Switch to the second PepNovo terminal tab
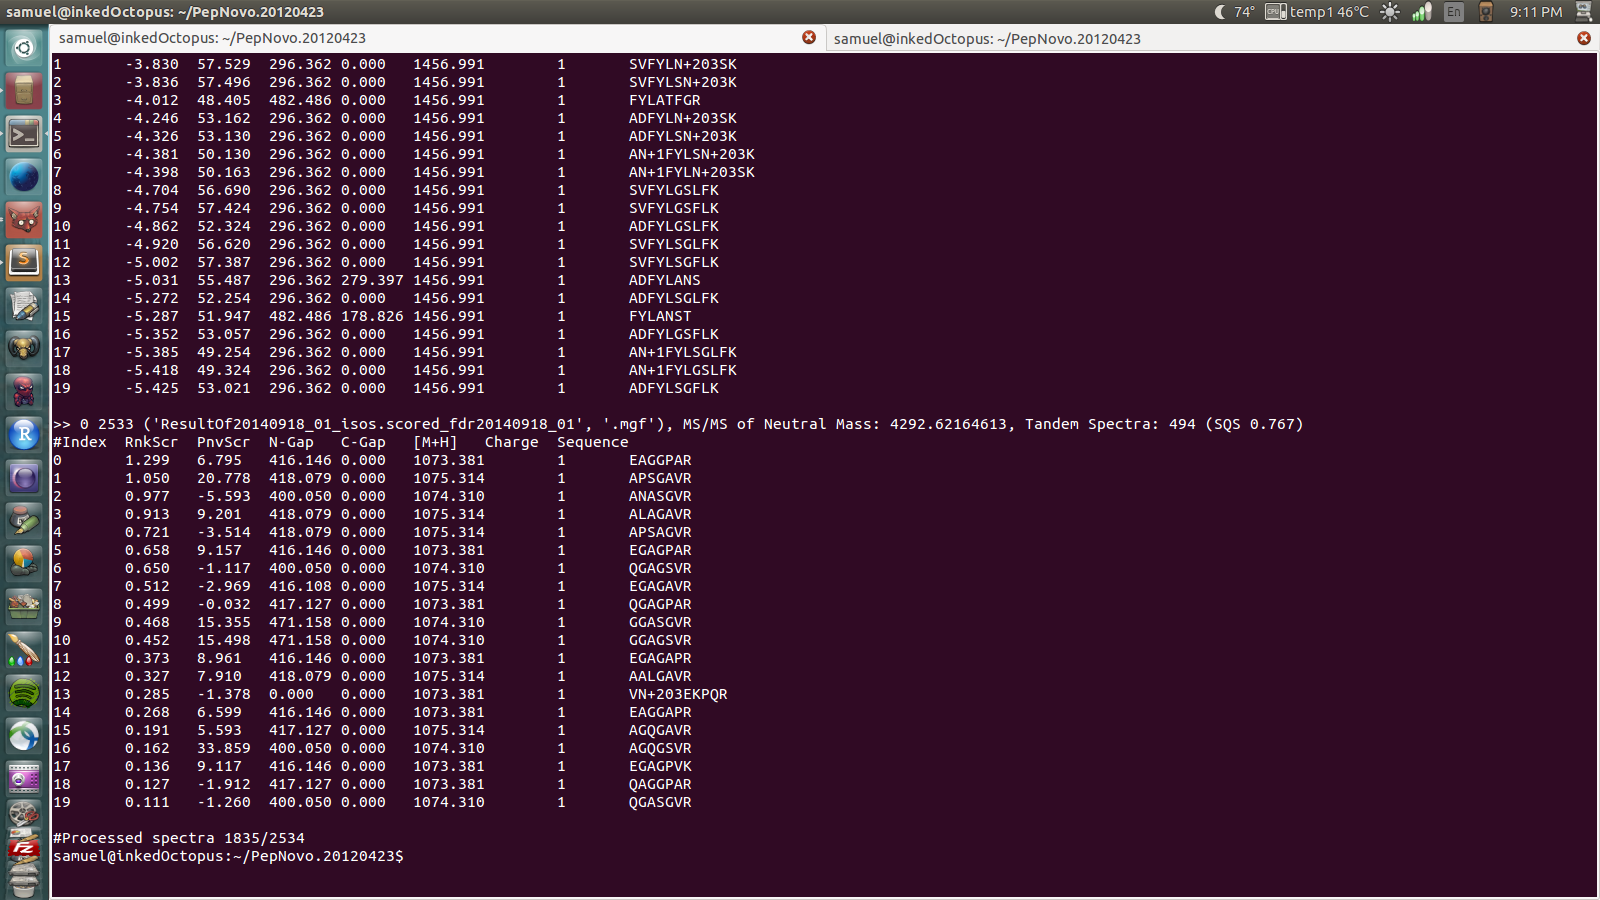The height and width of the screenshot is (900, 1600). pyautogui.click(x=1211, y=38)
